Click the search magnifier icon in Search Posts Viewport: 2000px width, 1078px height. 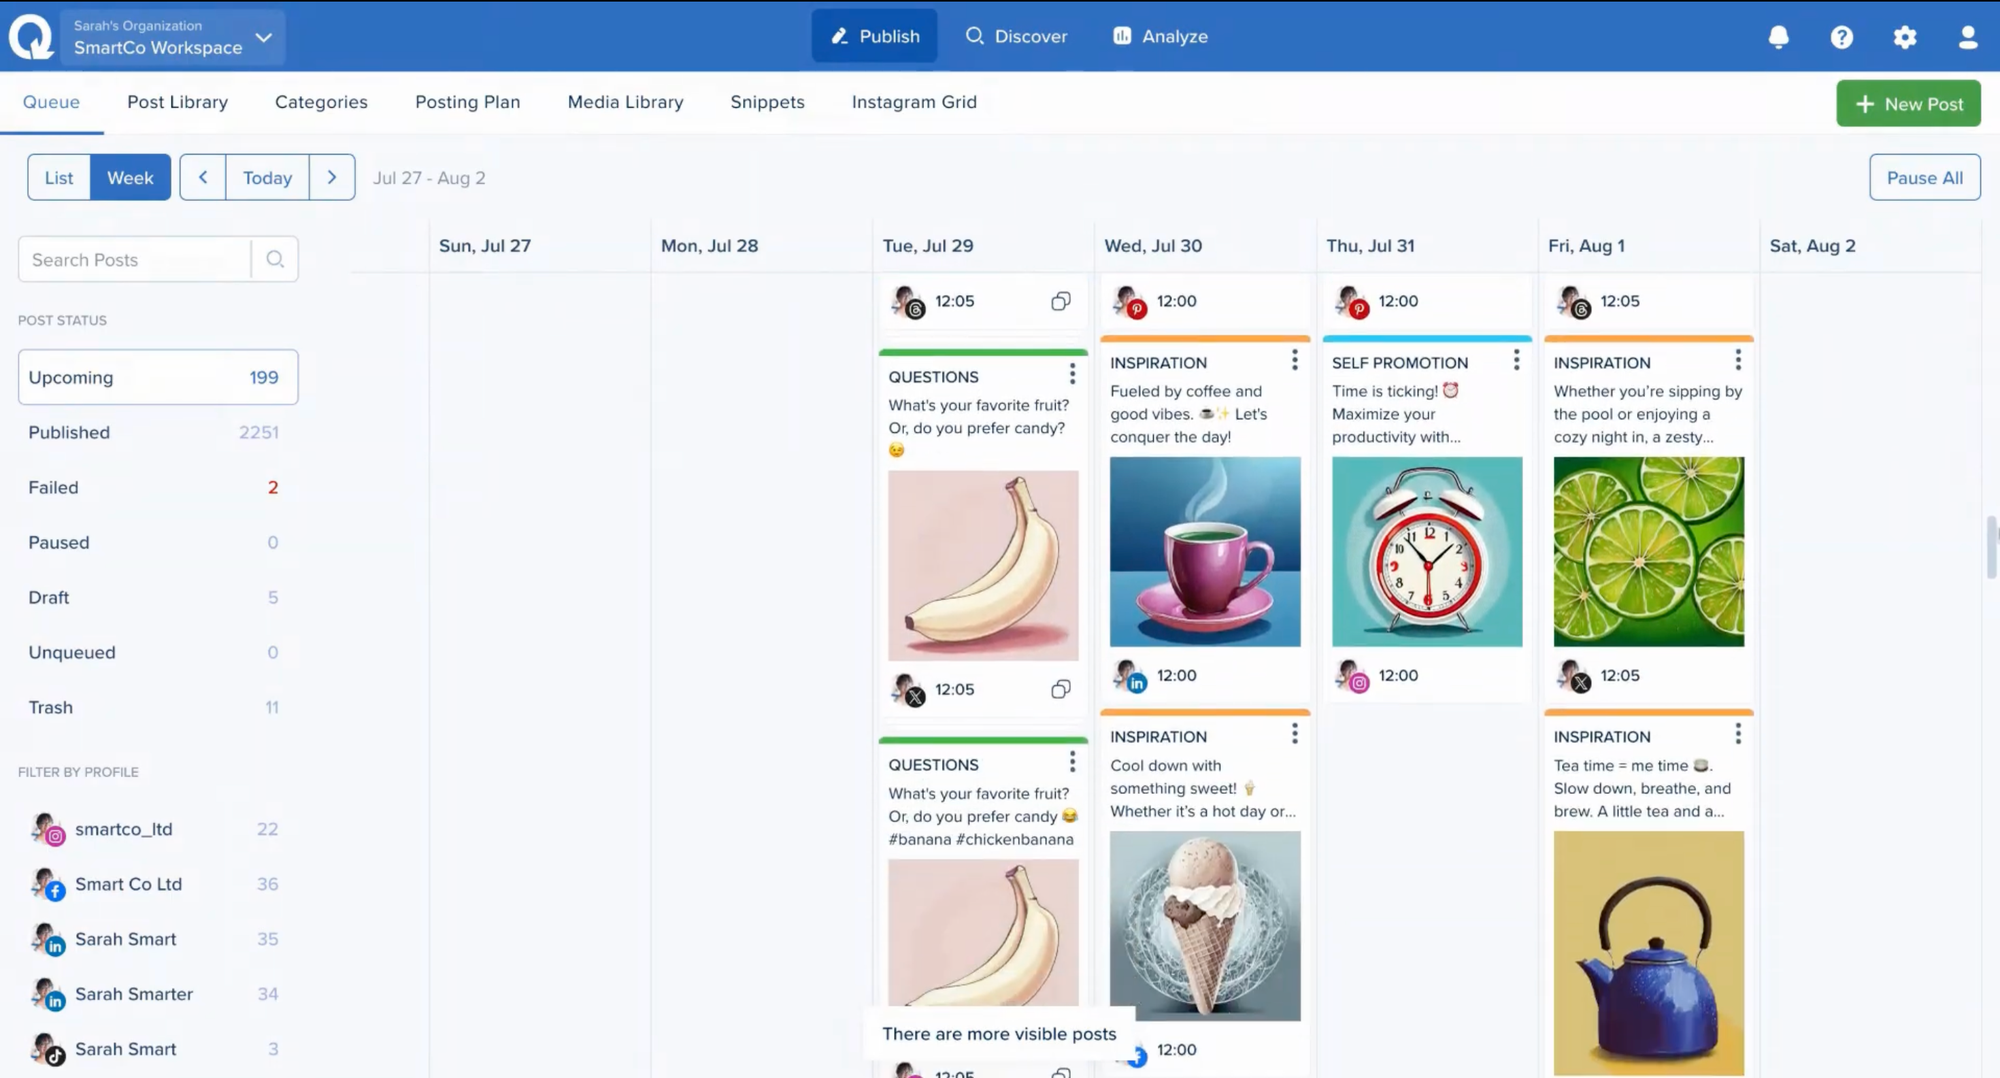click(x=275, y=260)
